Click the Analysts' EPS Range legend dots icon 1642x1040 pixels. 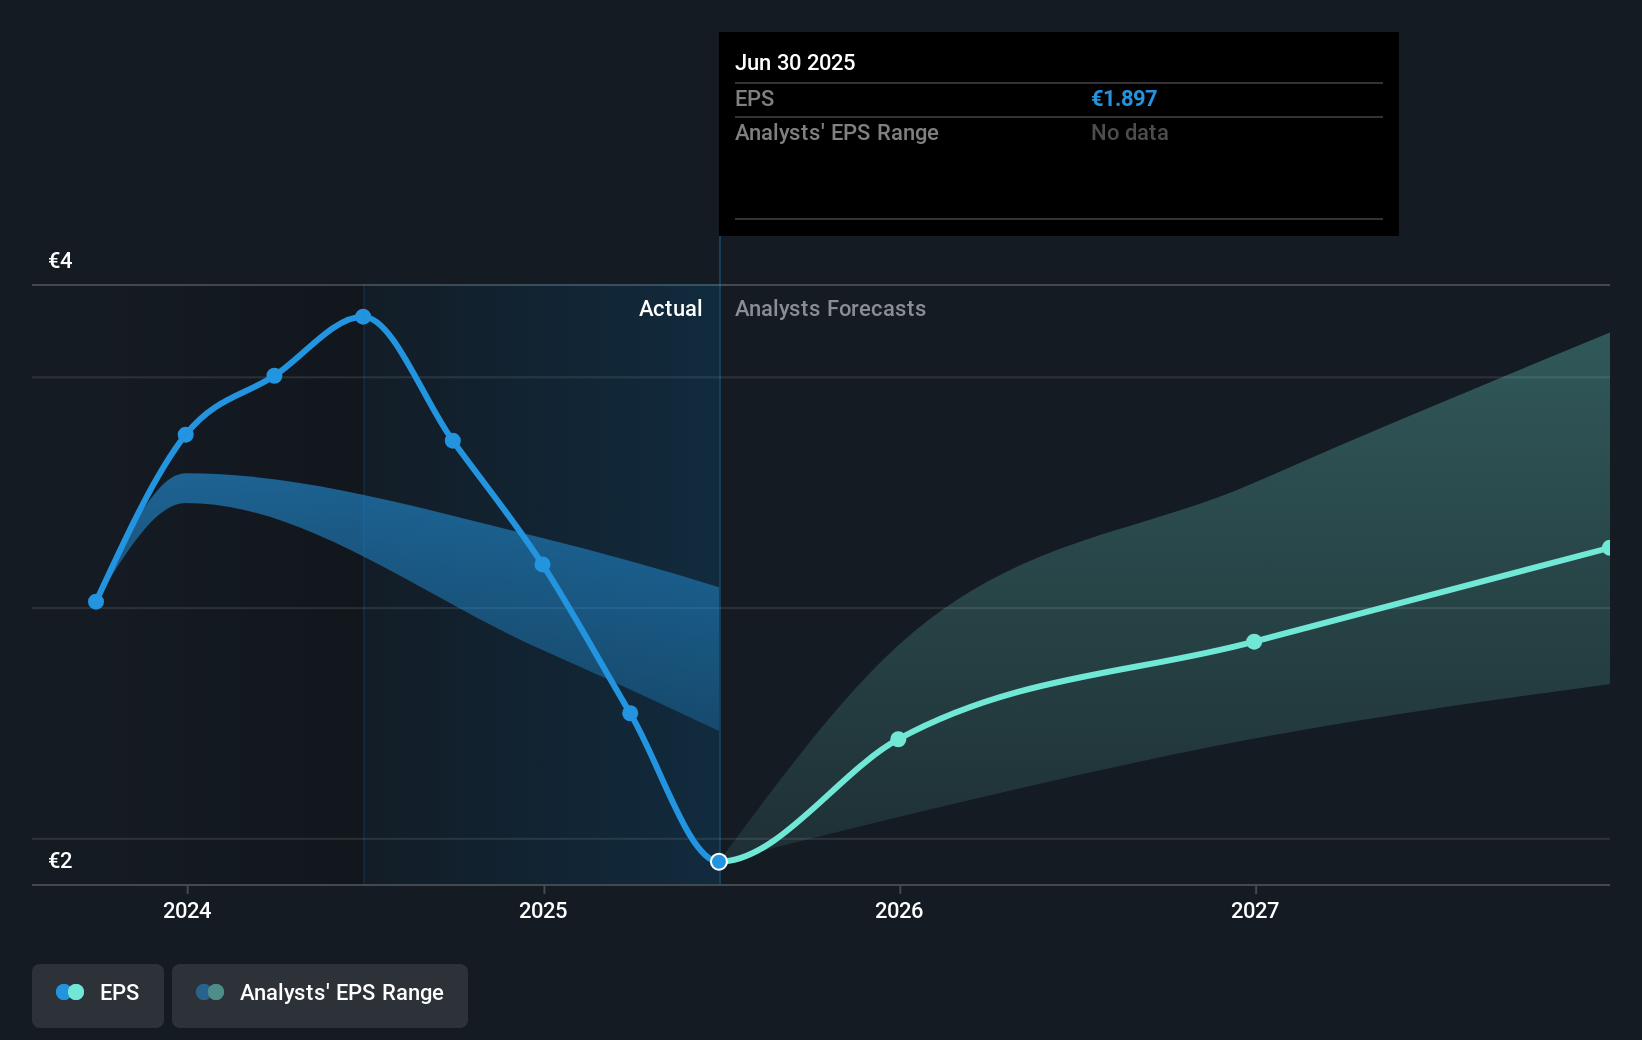click(210, 993)
